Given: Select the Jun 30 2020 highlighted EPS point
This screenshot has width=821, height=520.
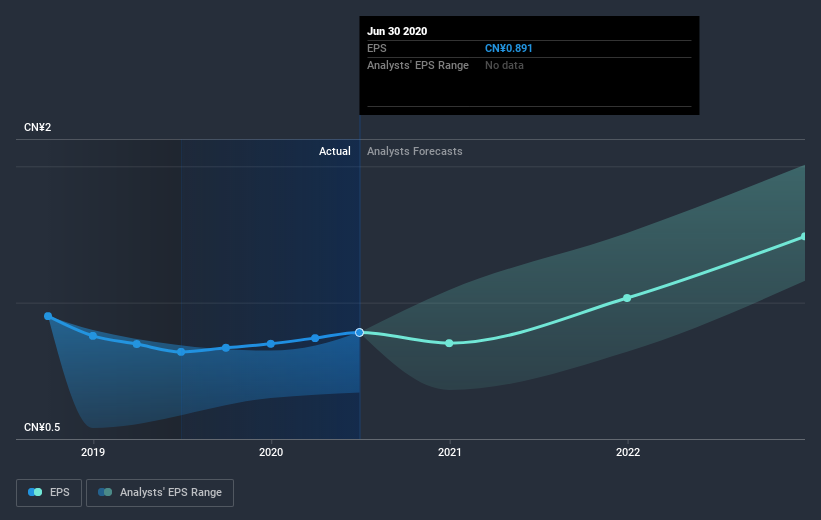Looking at the screenshot, I should [x=359, y=333].
